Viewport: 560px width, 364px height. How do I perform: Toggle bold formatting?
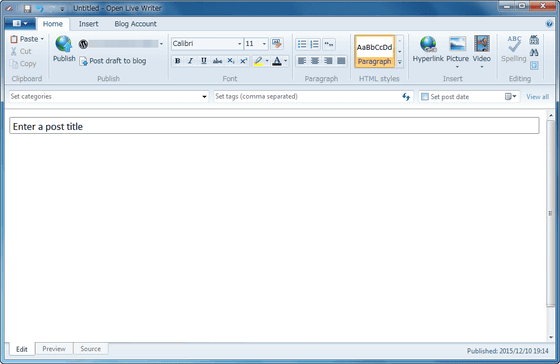coord(178,61)
